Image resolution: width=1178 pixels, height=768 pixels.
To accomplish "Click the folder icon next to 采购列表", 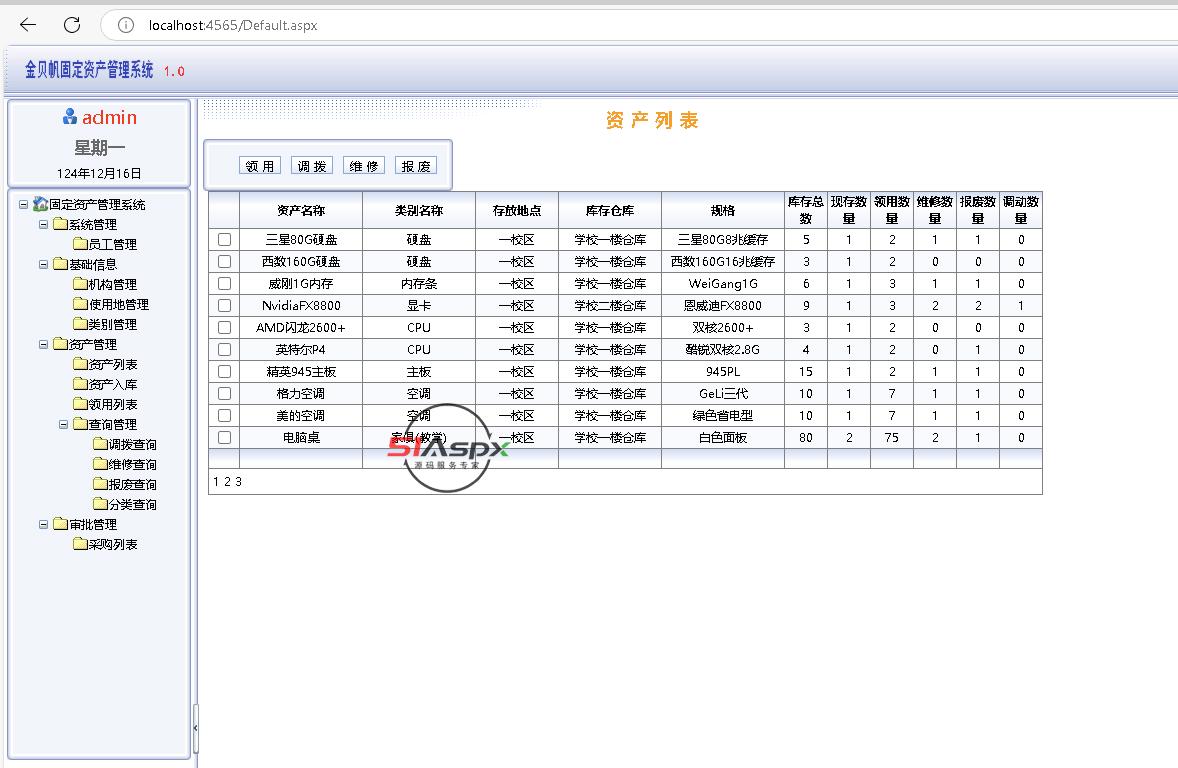I will click(x=80, y=544).
